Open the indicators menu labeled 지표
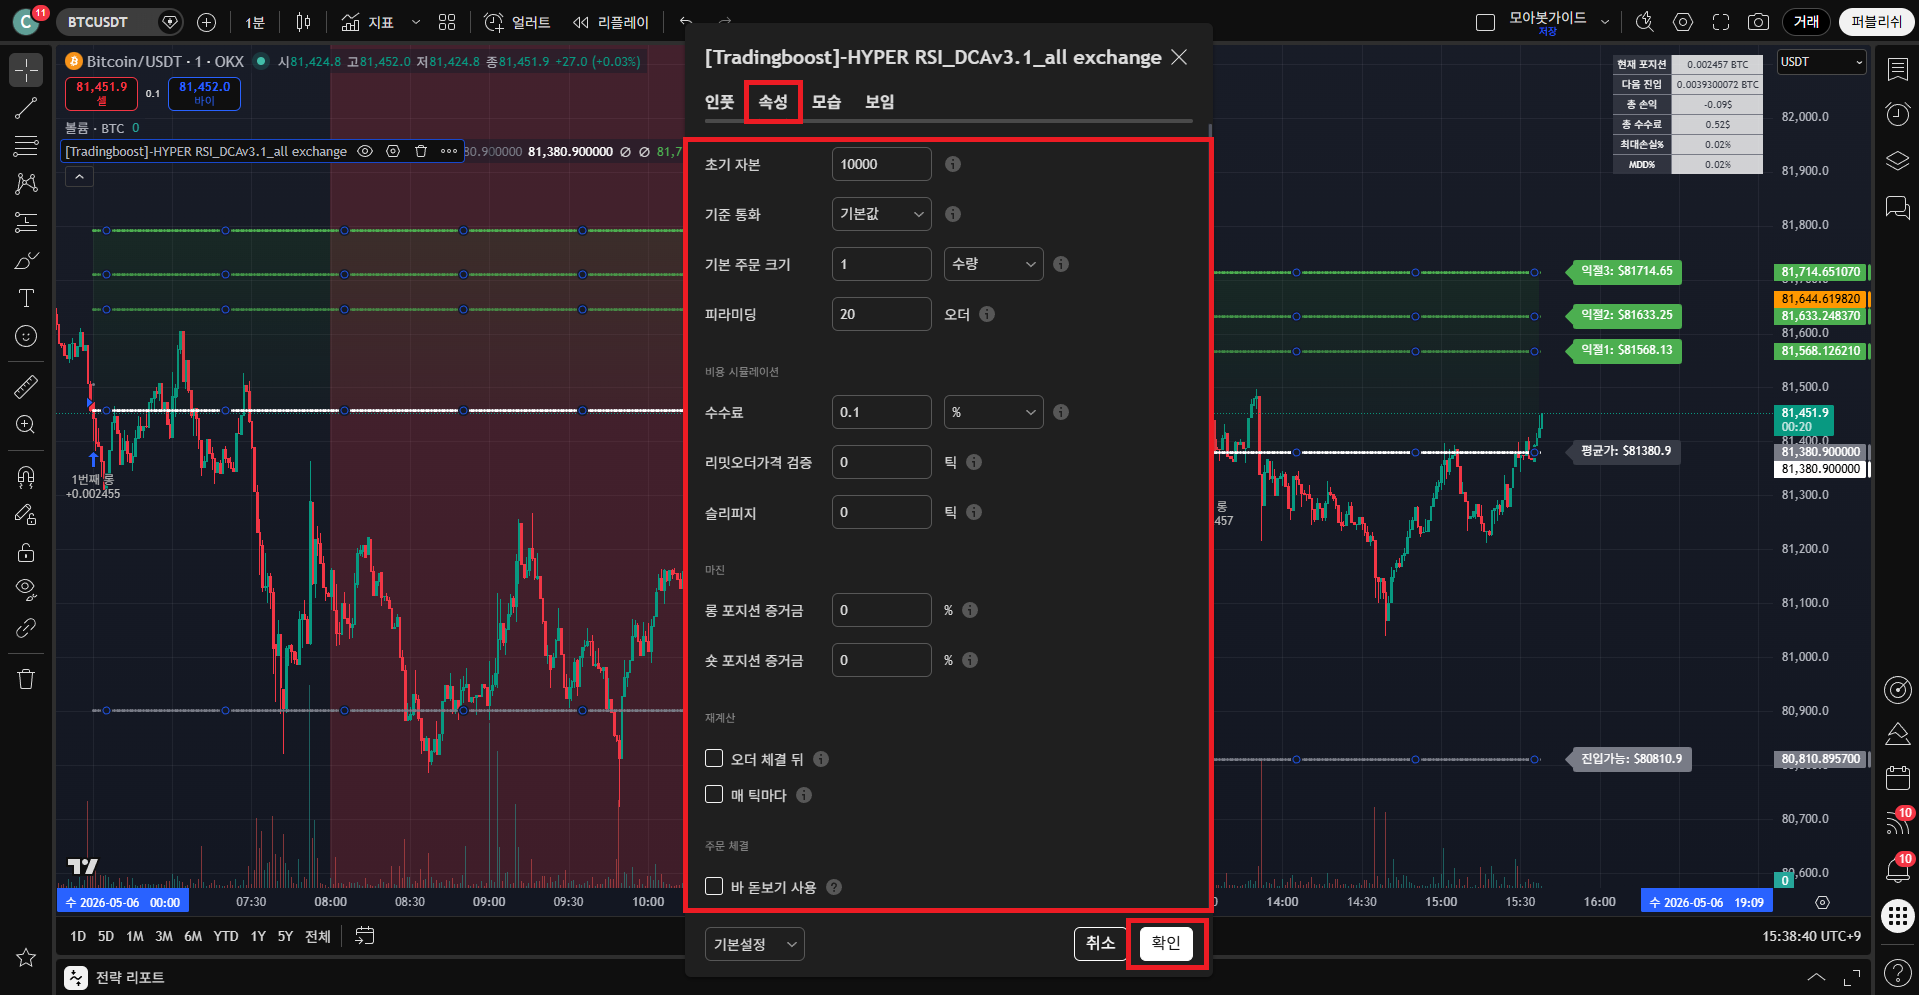This screenshot has height=995, width=1919. click(368, 22)
